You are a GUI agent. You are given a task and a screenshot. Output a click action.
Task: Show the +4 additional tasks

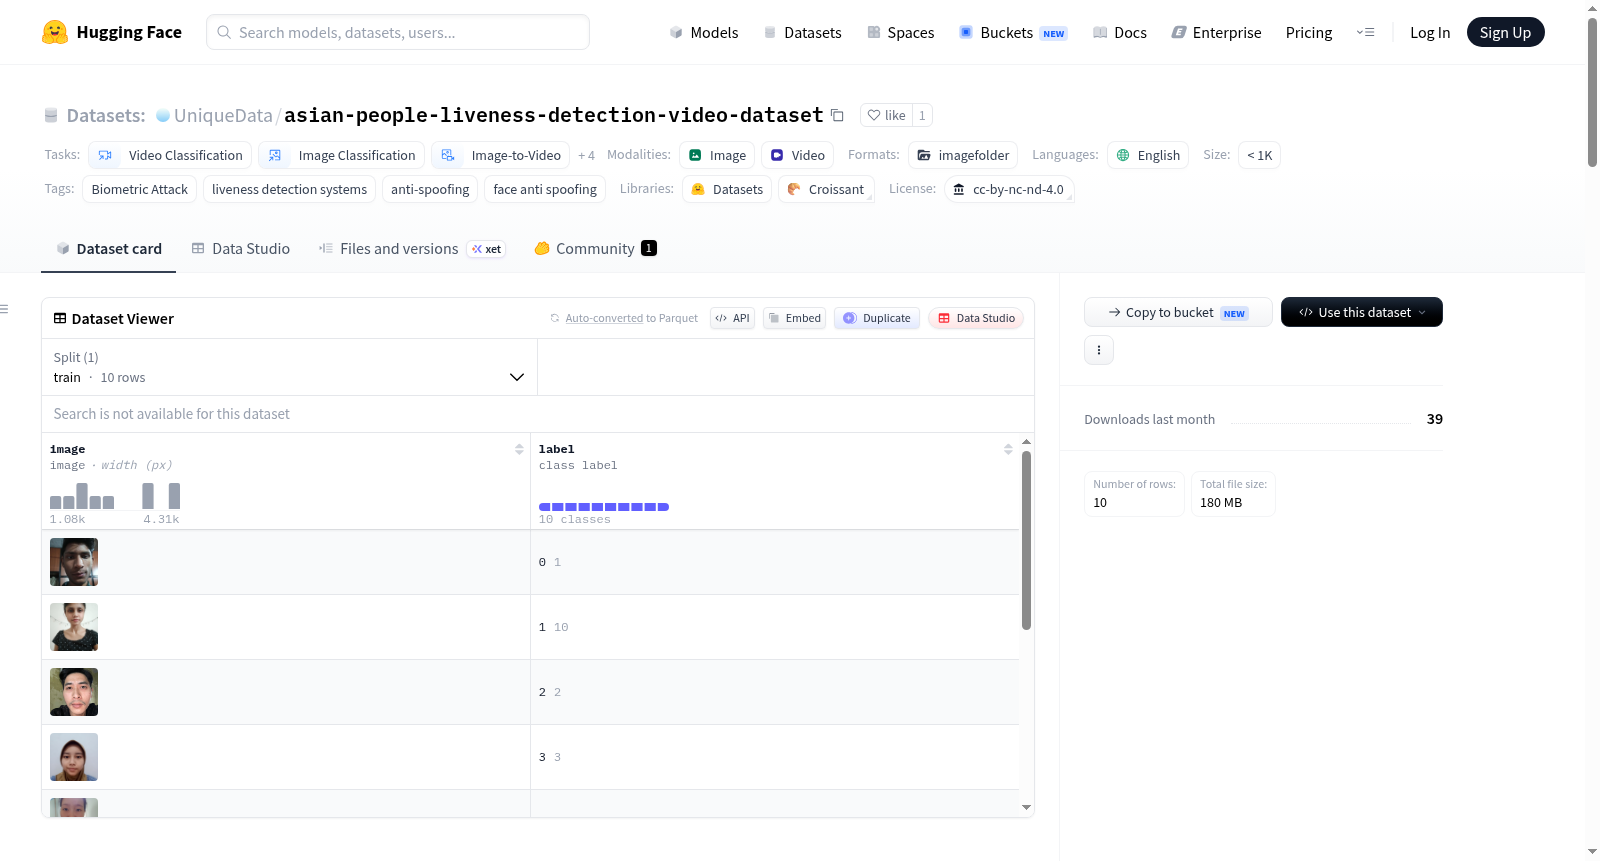click(x=586, y=155)
